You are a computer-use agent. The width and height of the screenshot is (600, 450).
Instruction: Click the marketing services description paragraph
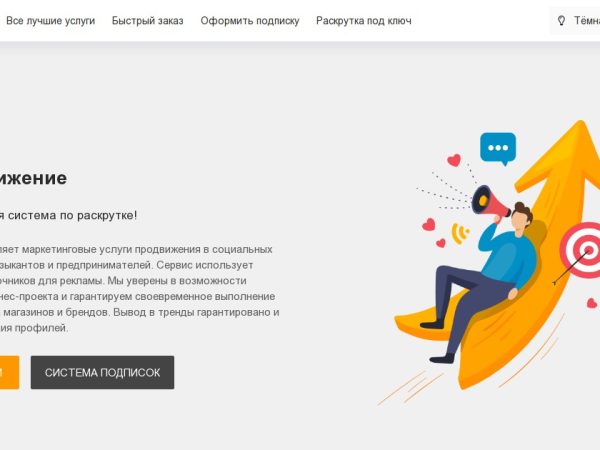click(x=140, y=289)
